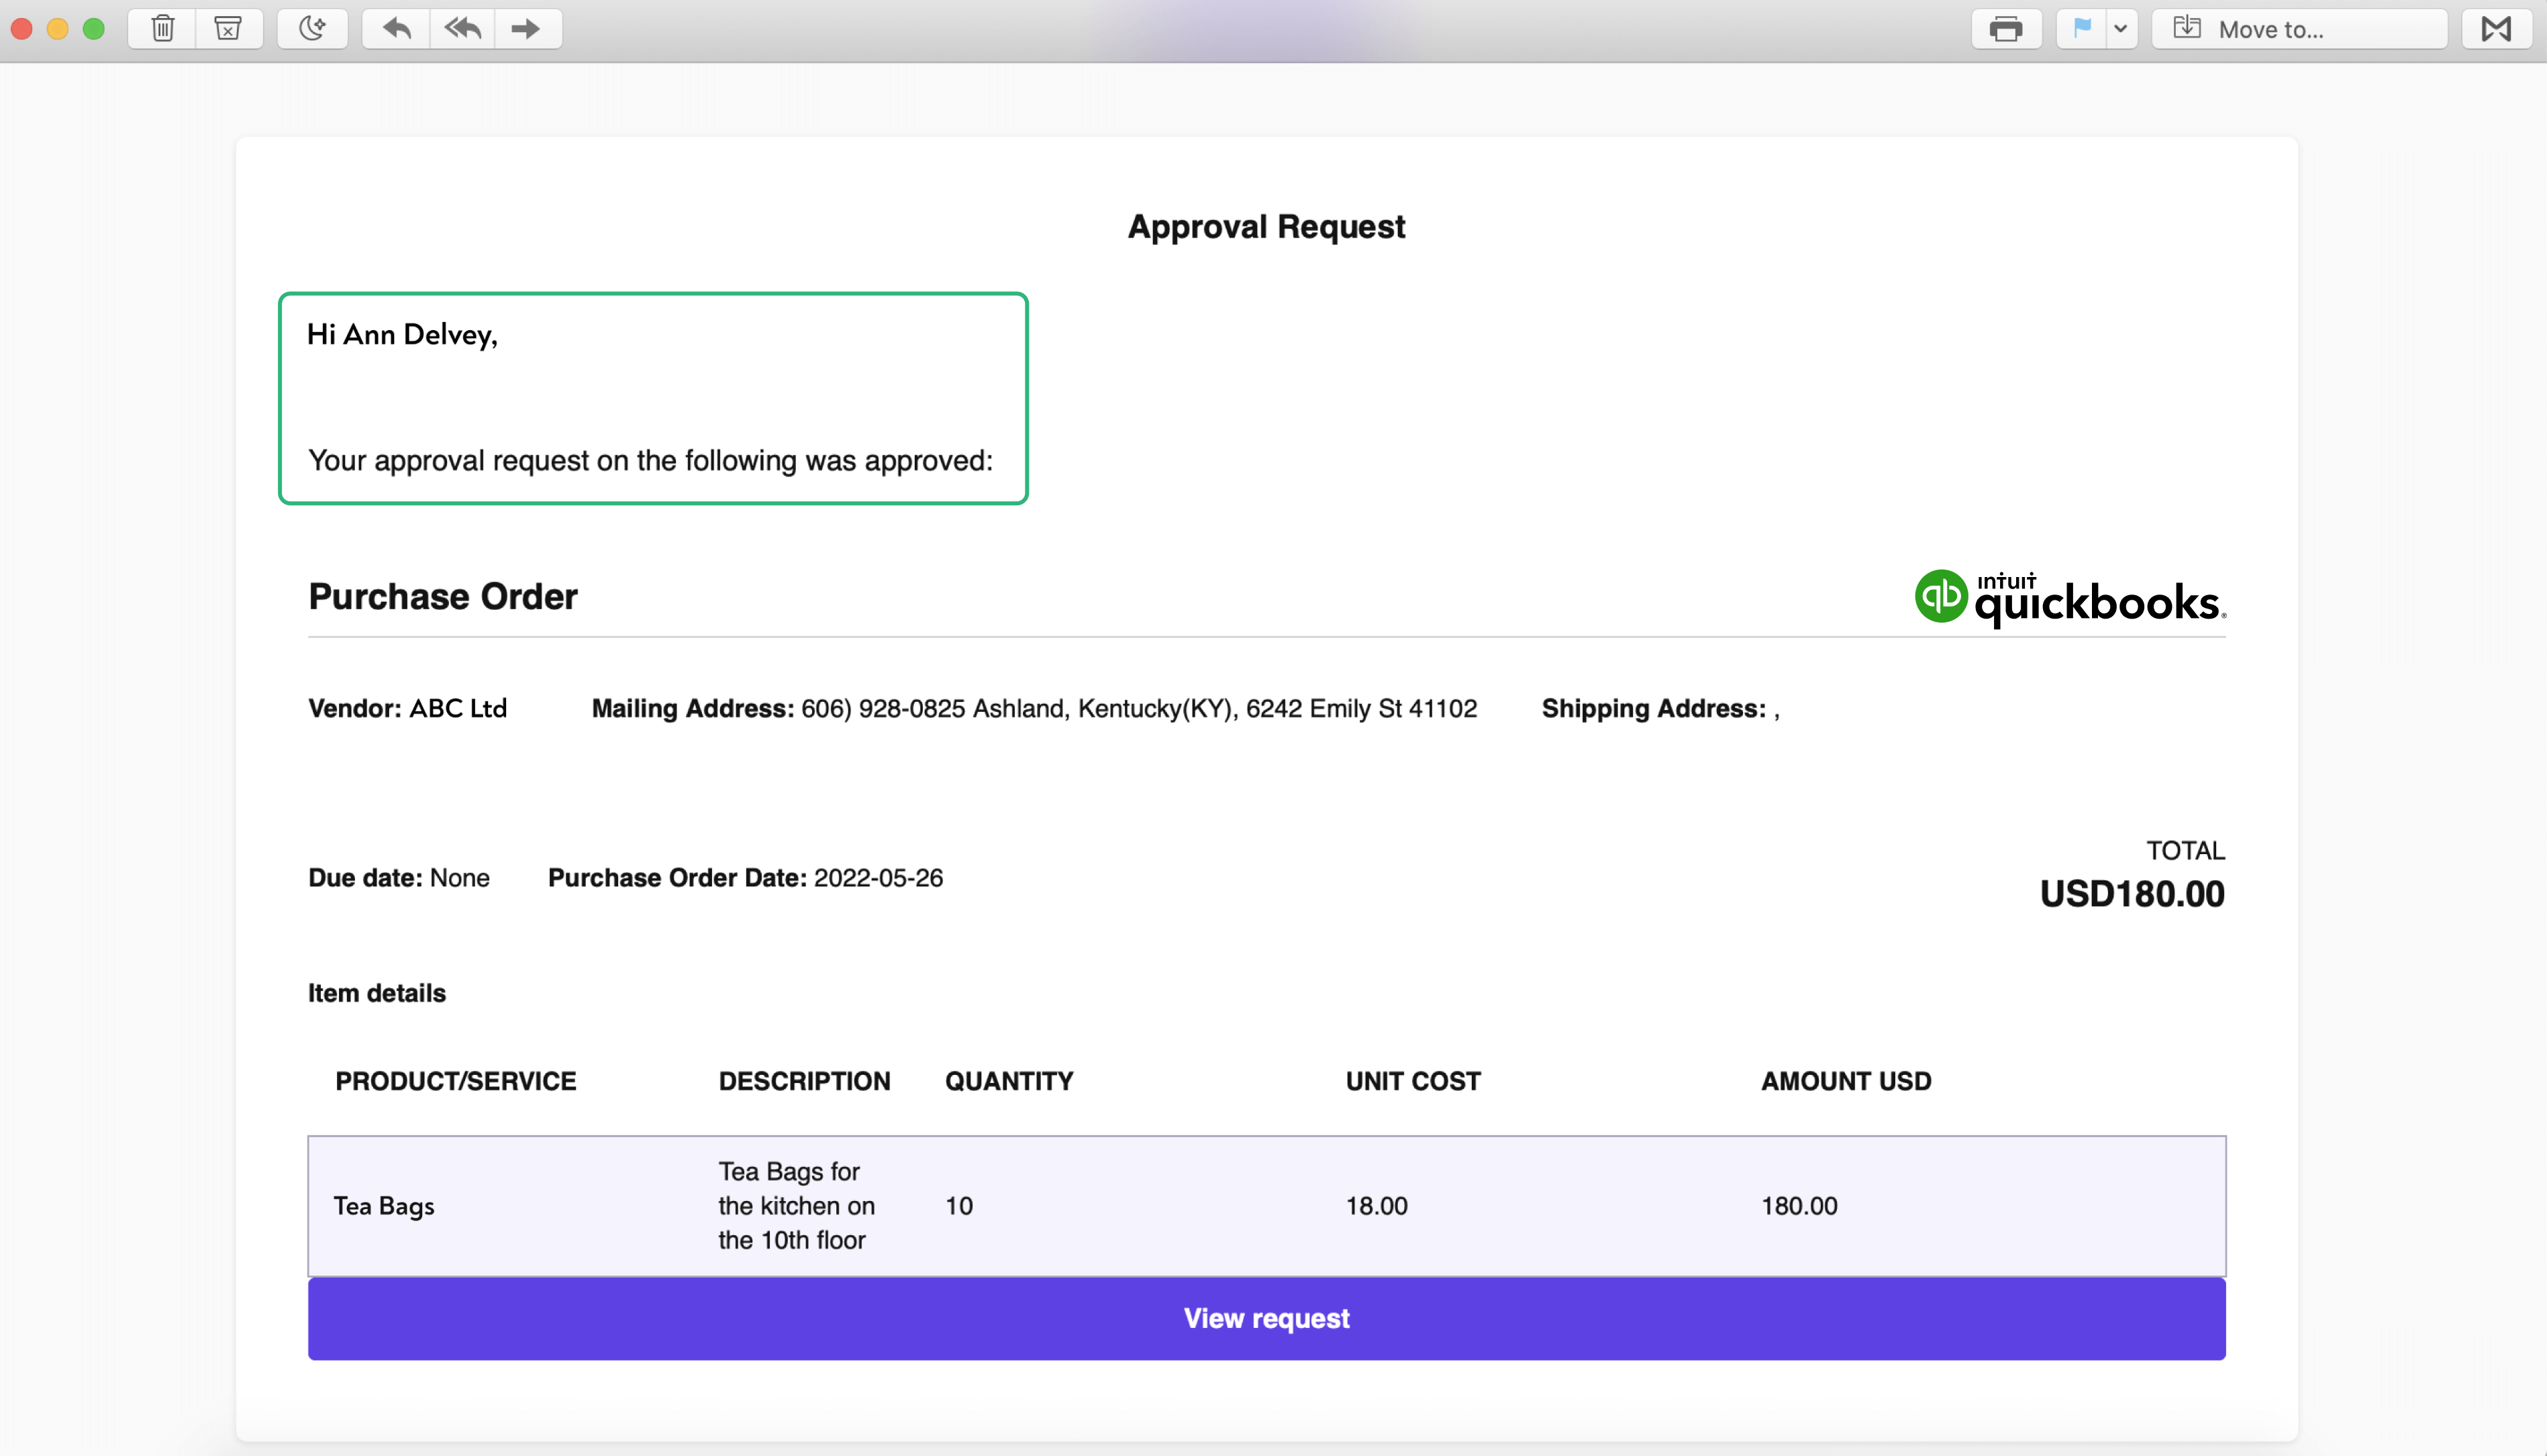Click the Tea Bags description cell text

pyautogui.click(x=796, y=1206)
